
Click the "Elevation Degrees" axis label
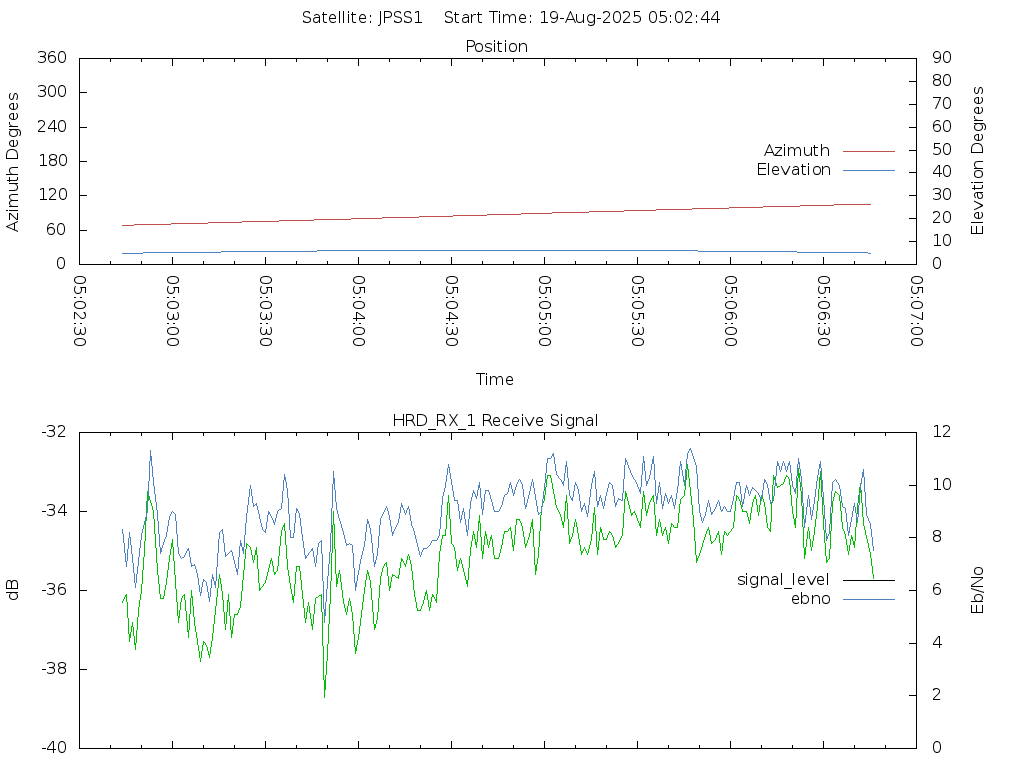[977, 161]
